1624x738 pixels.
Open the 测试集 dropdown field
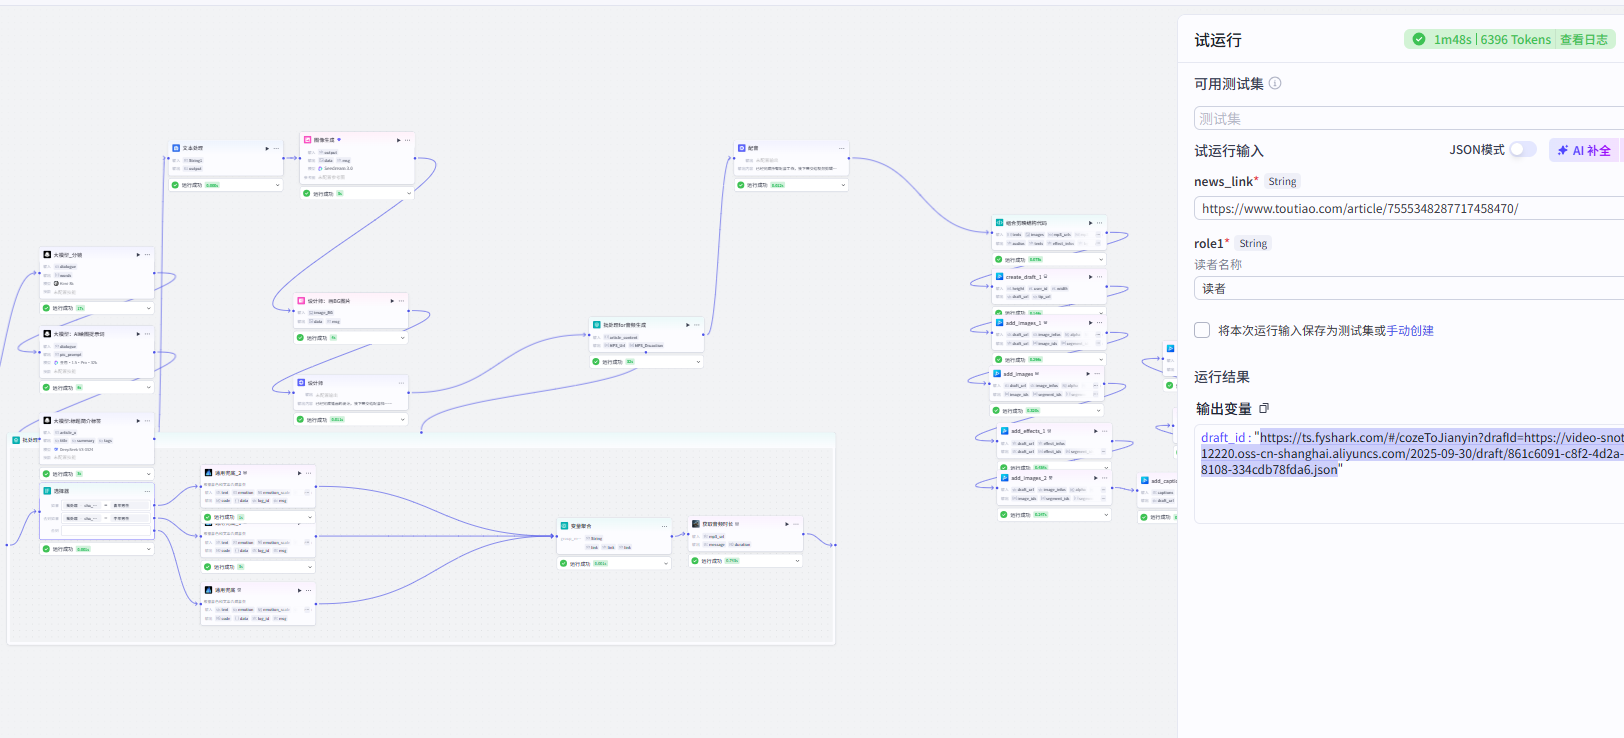click(1409, 118)
